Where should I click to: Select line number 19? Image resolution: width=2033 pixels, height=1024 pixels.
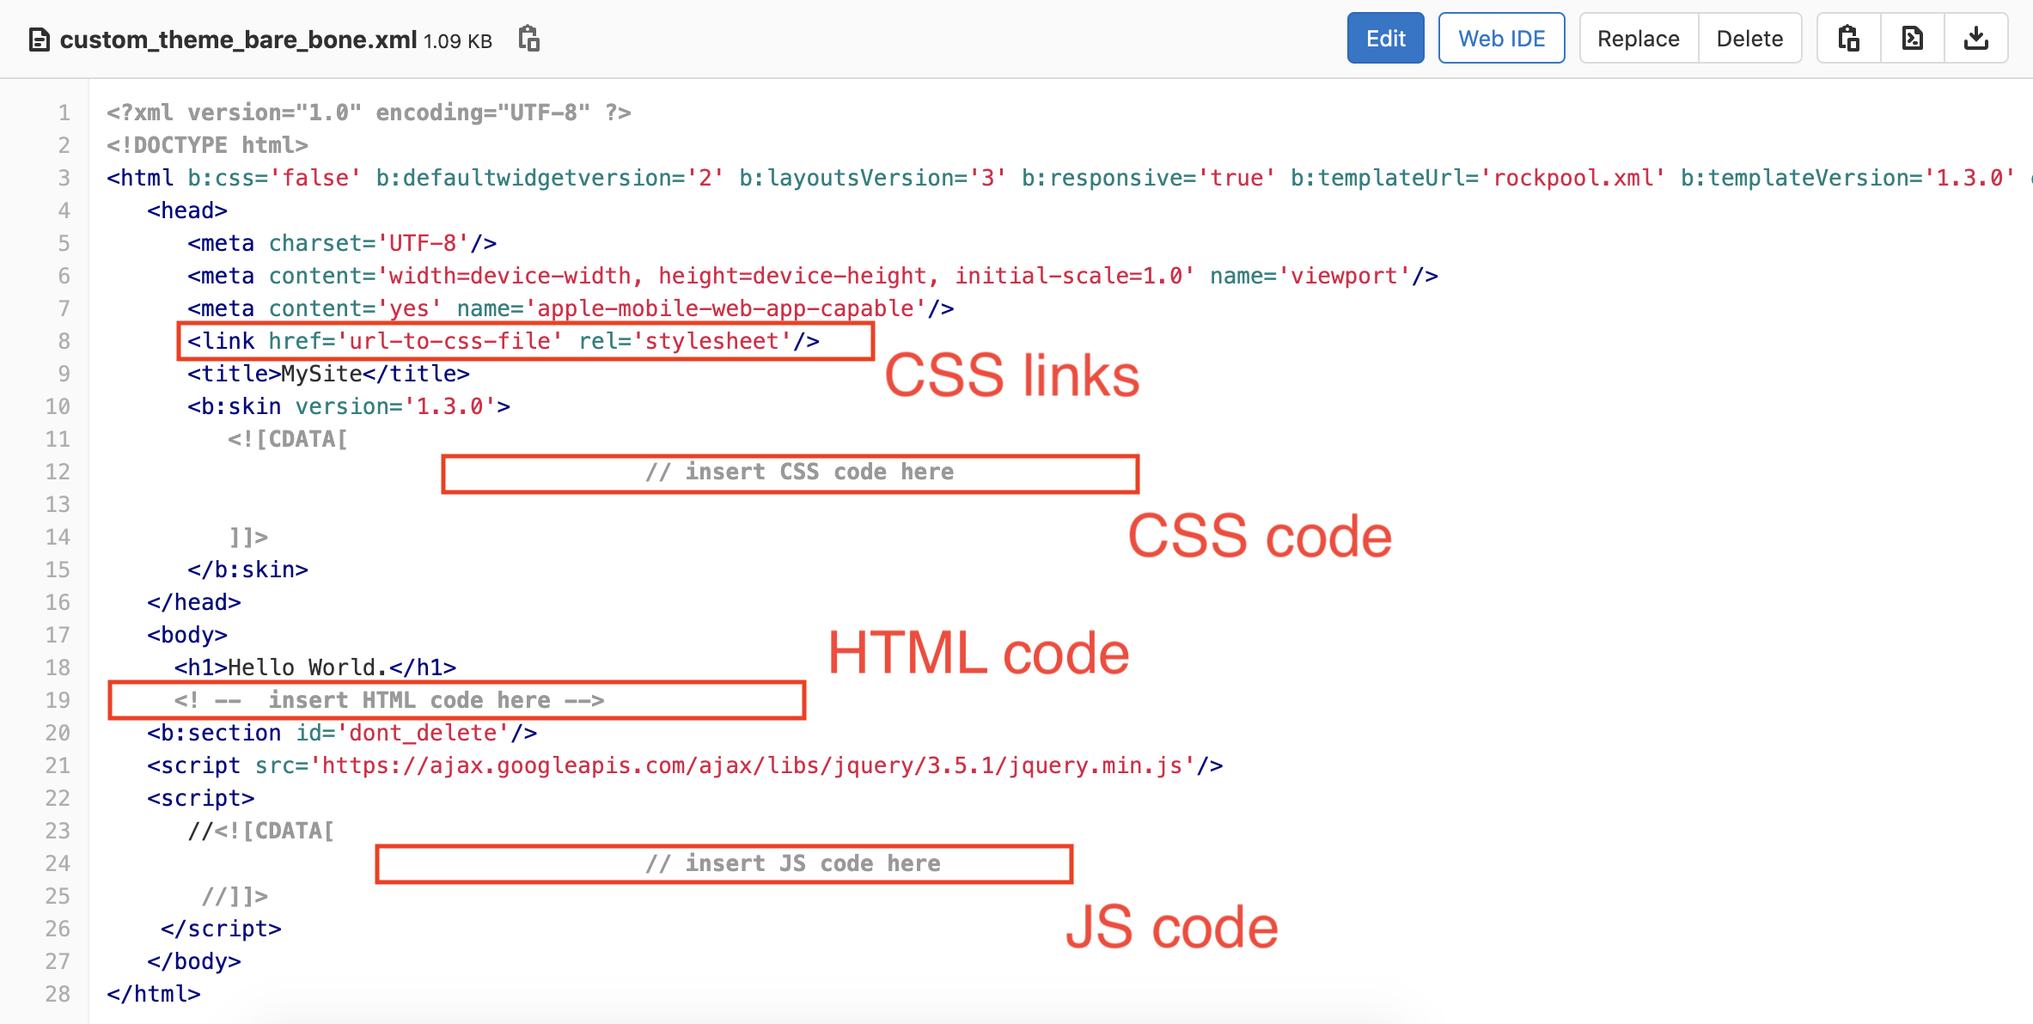tap(57, 700)
